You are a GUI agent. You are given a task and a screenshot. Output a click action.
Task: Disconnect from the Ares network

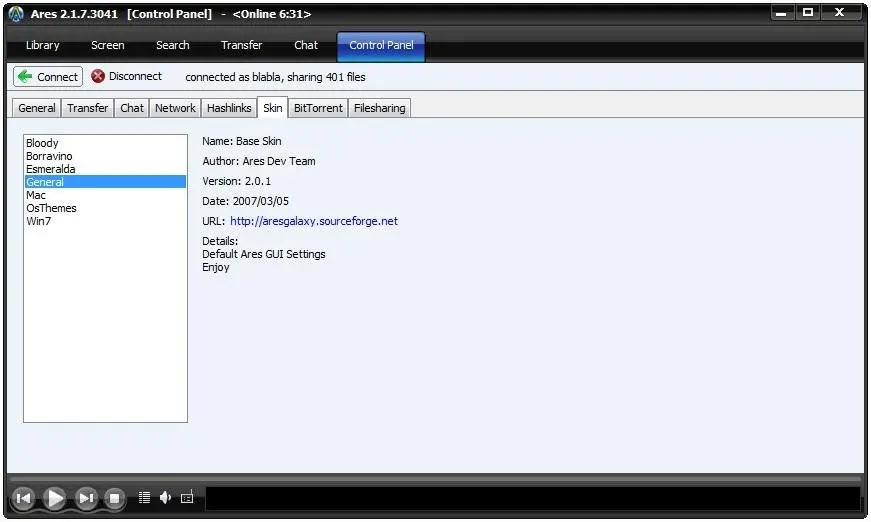tap(127, 76)
